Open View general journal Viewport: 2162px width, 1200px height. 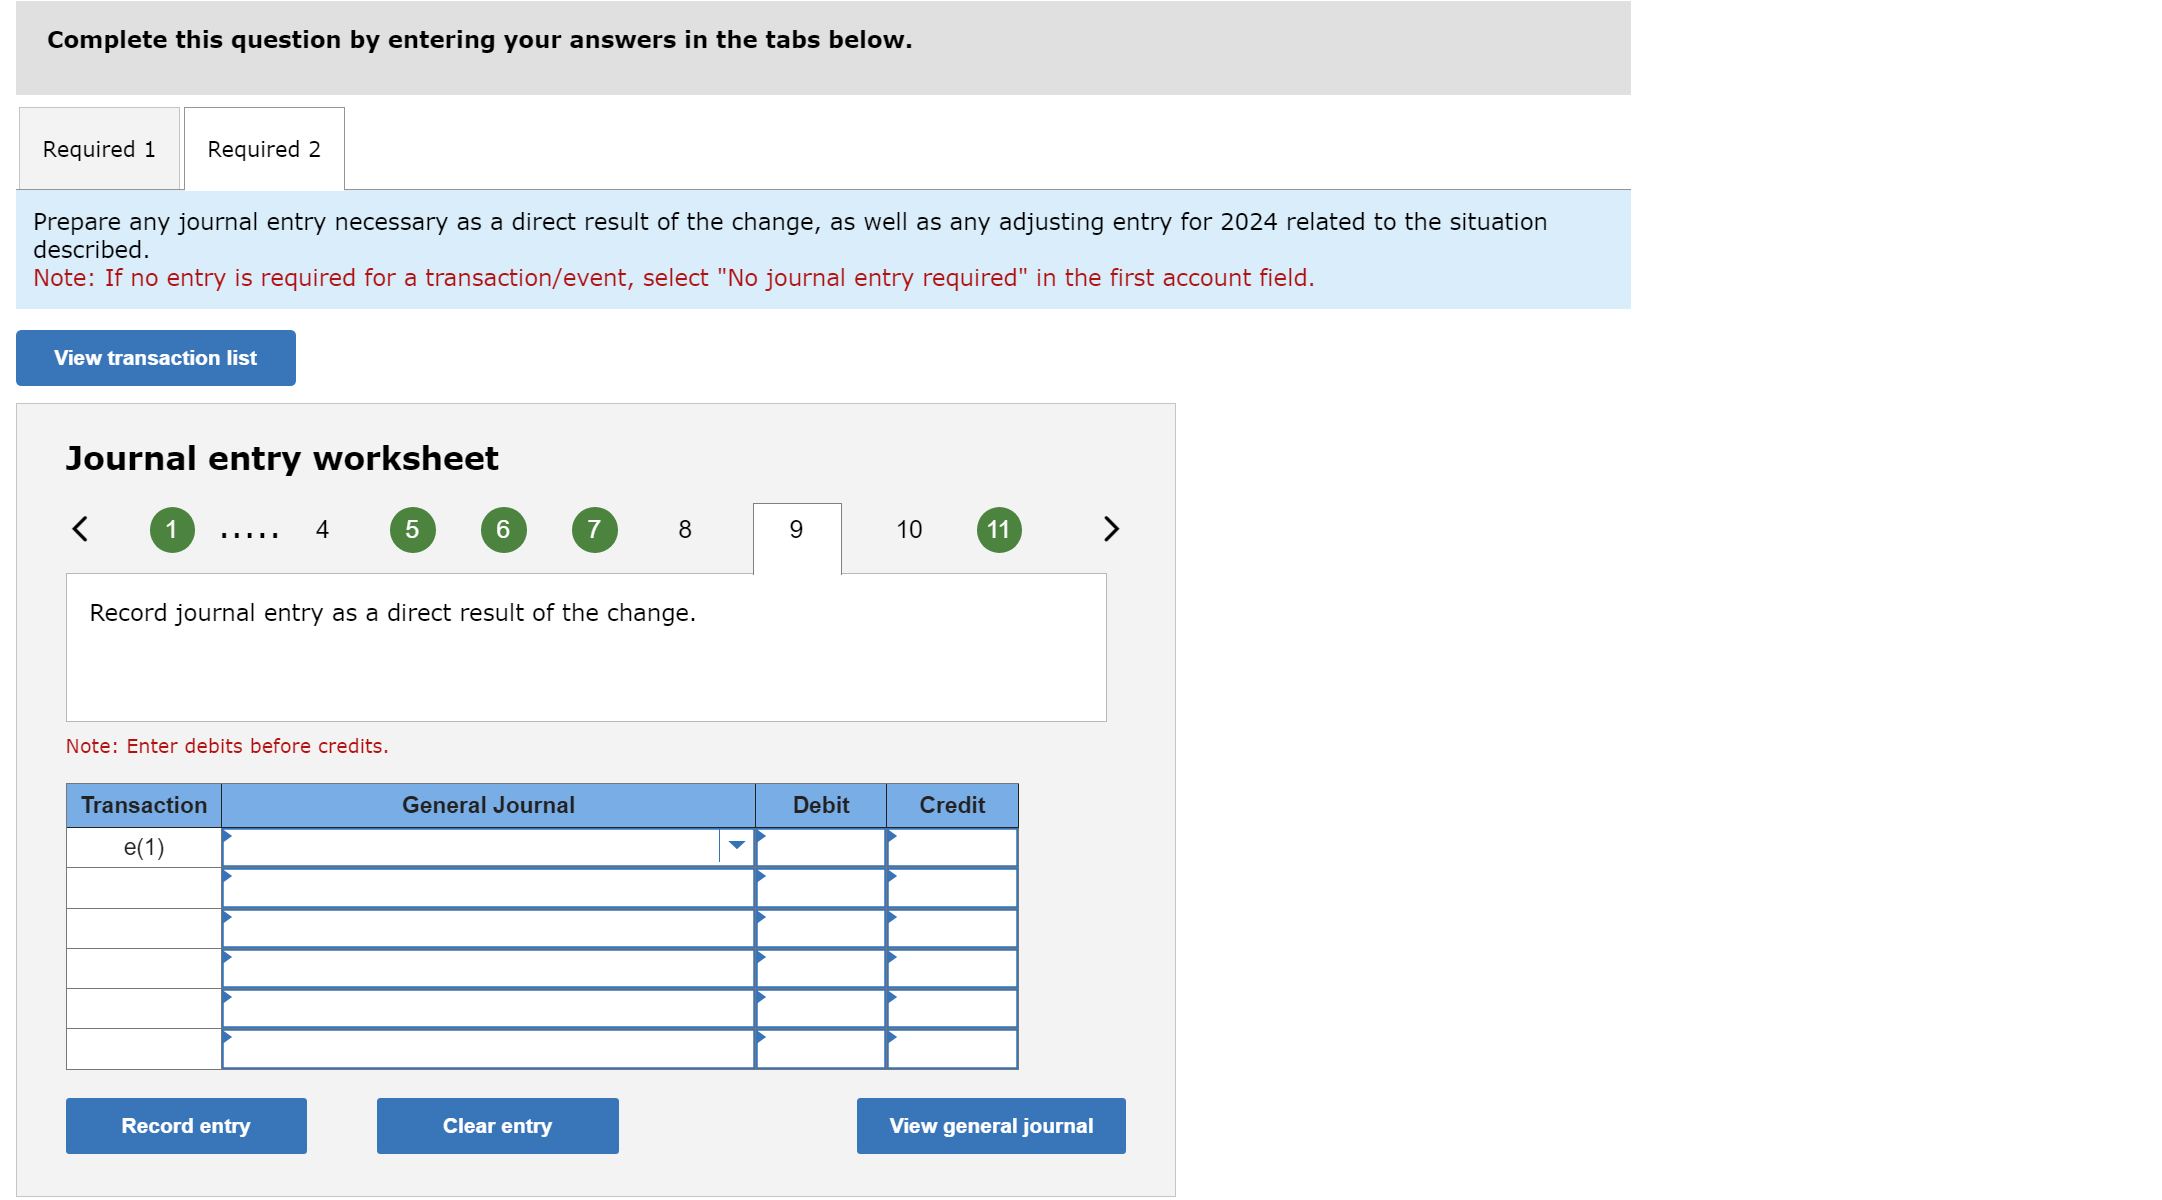coord(991,1126)
